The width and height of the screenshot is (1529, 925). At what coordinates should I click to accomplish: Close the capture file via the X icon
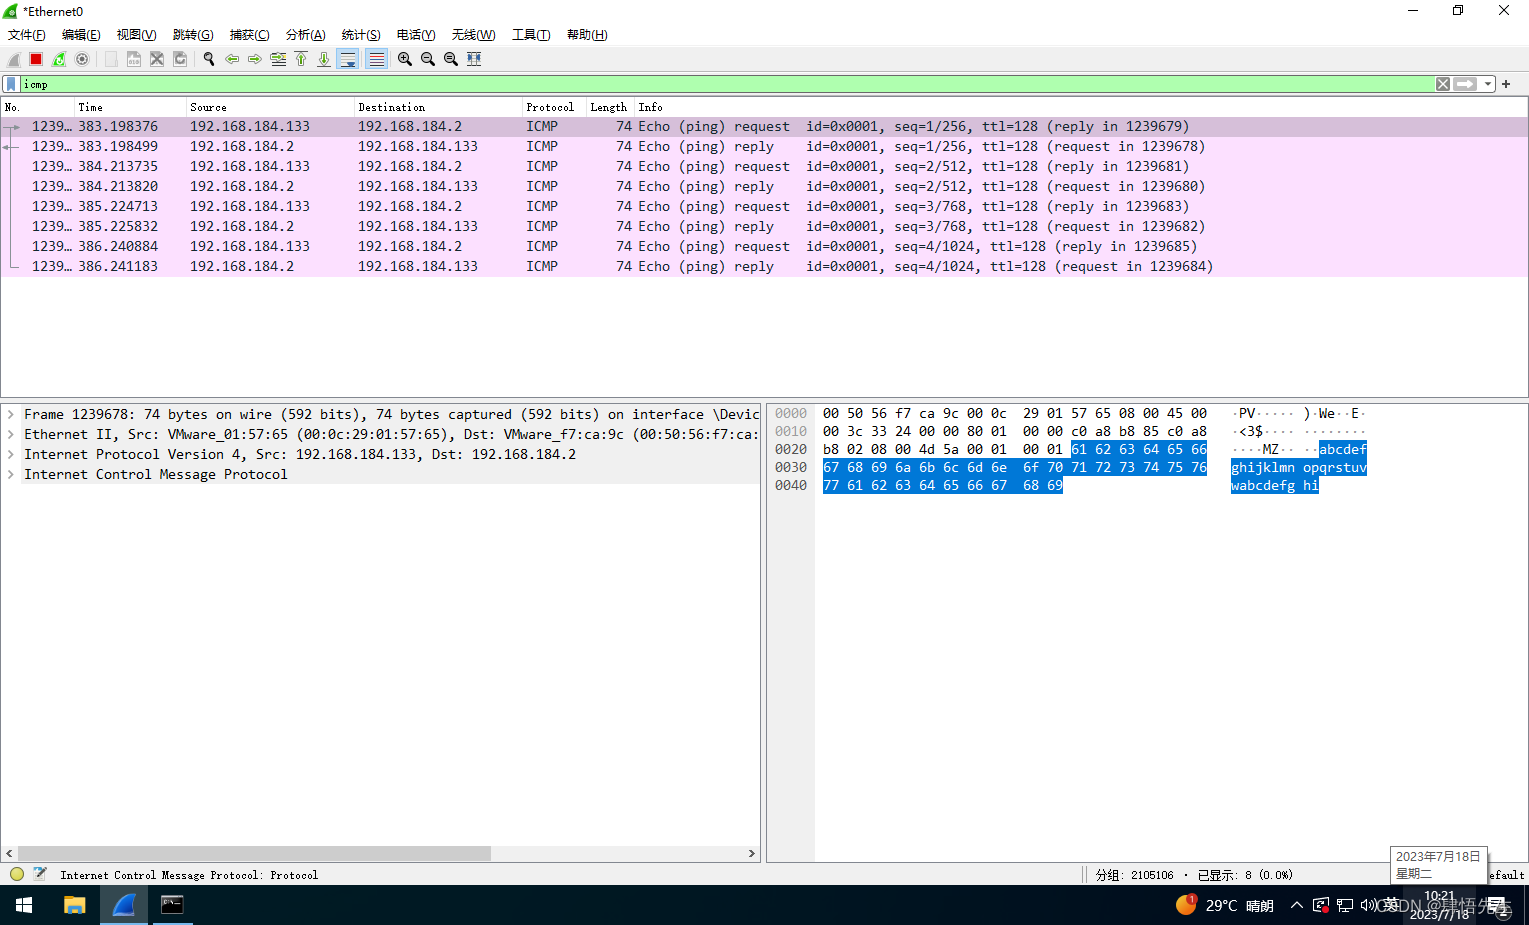pos(157,59)
